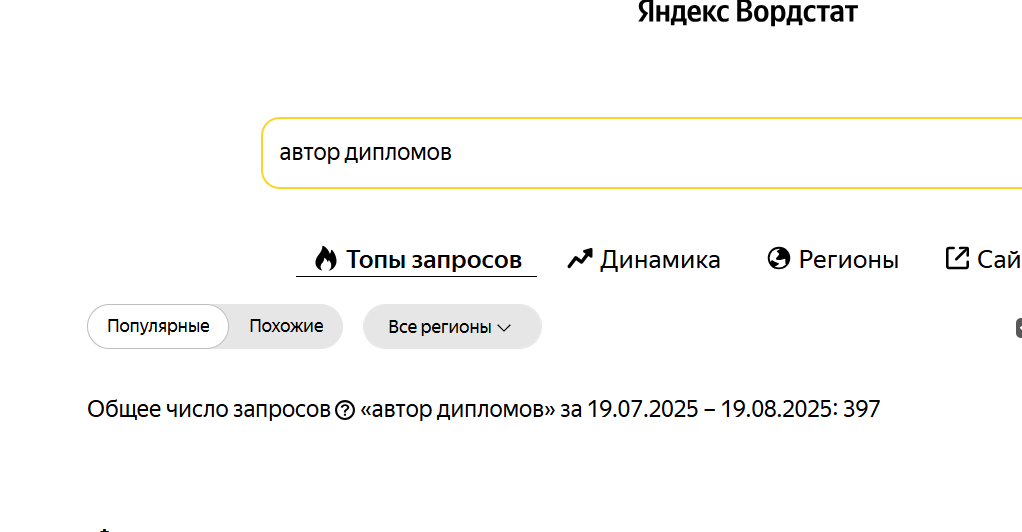Click the dark partially visible button at right edge
Screen dimensions: 1022x532
pyautogui.click(x=1019, y=328)
